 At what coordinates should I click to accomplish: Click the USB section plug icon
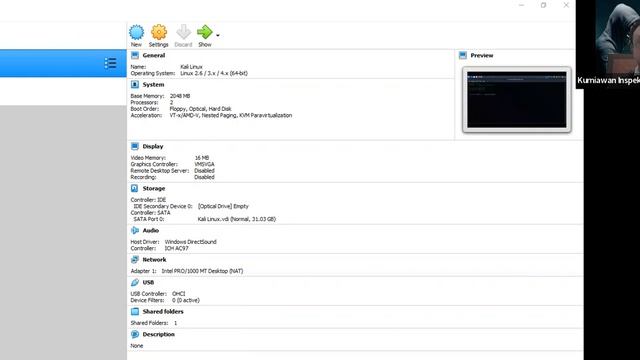tap(135, 282)
